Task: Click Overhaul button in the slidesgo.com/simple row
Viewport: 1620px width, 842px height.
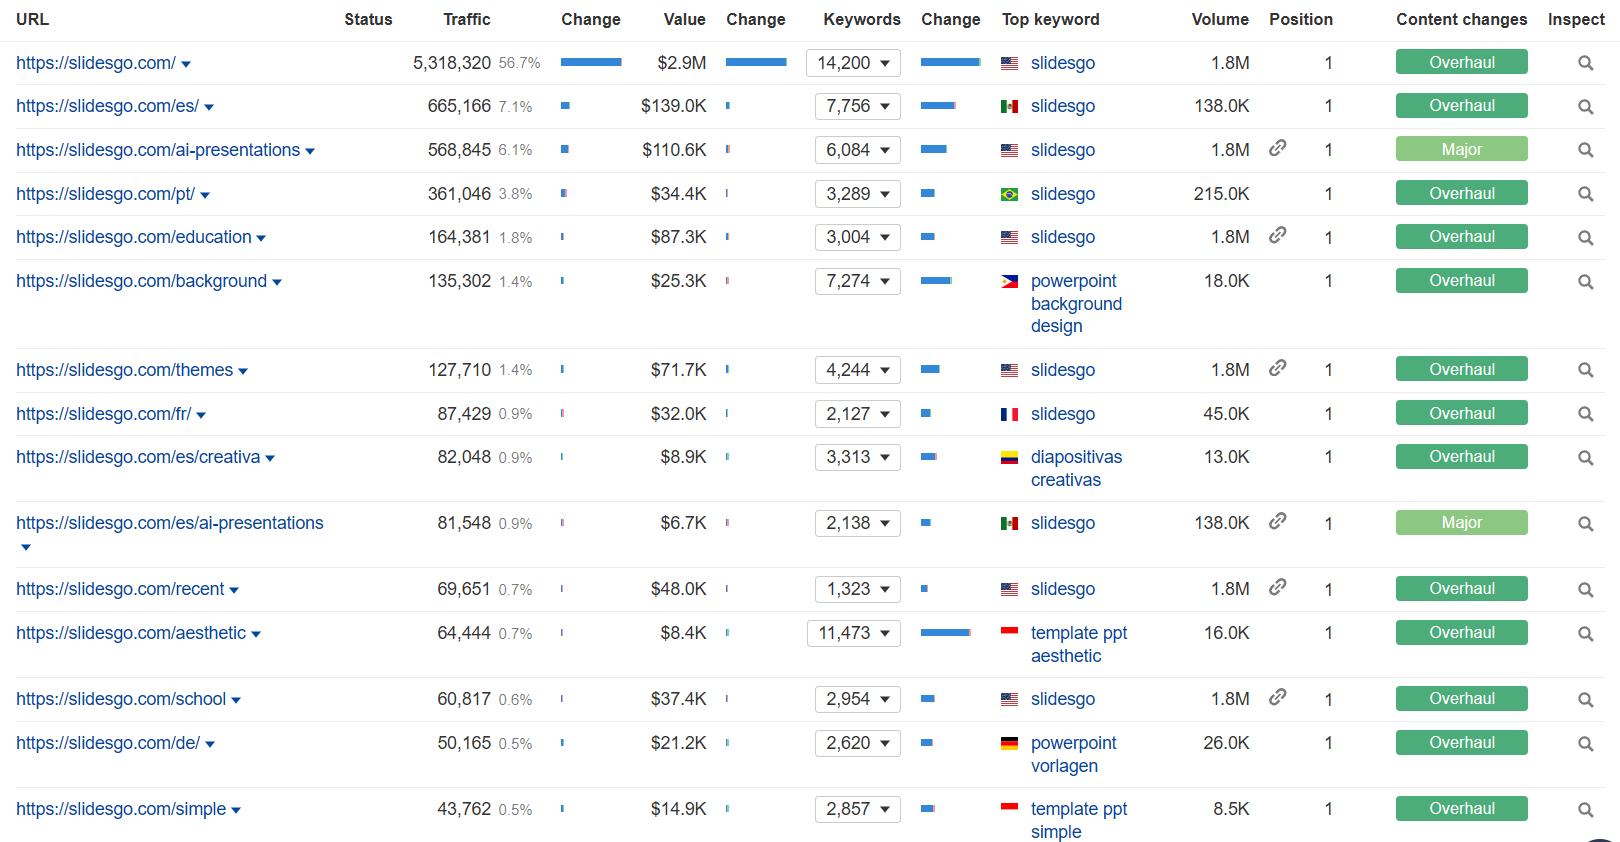Action: point(1462,808)
